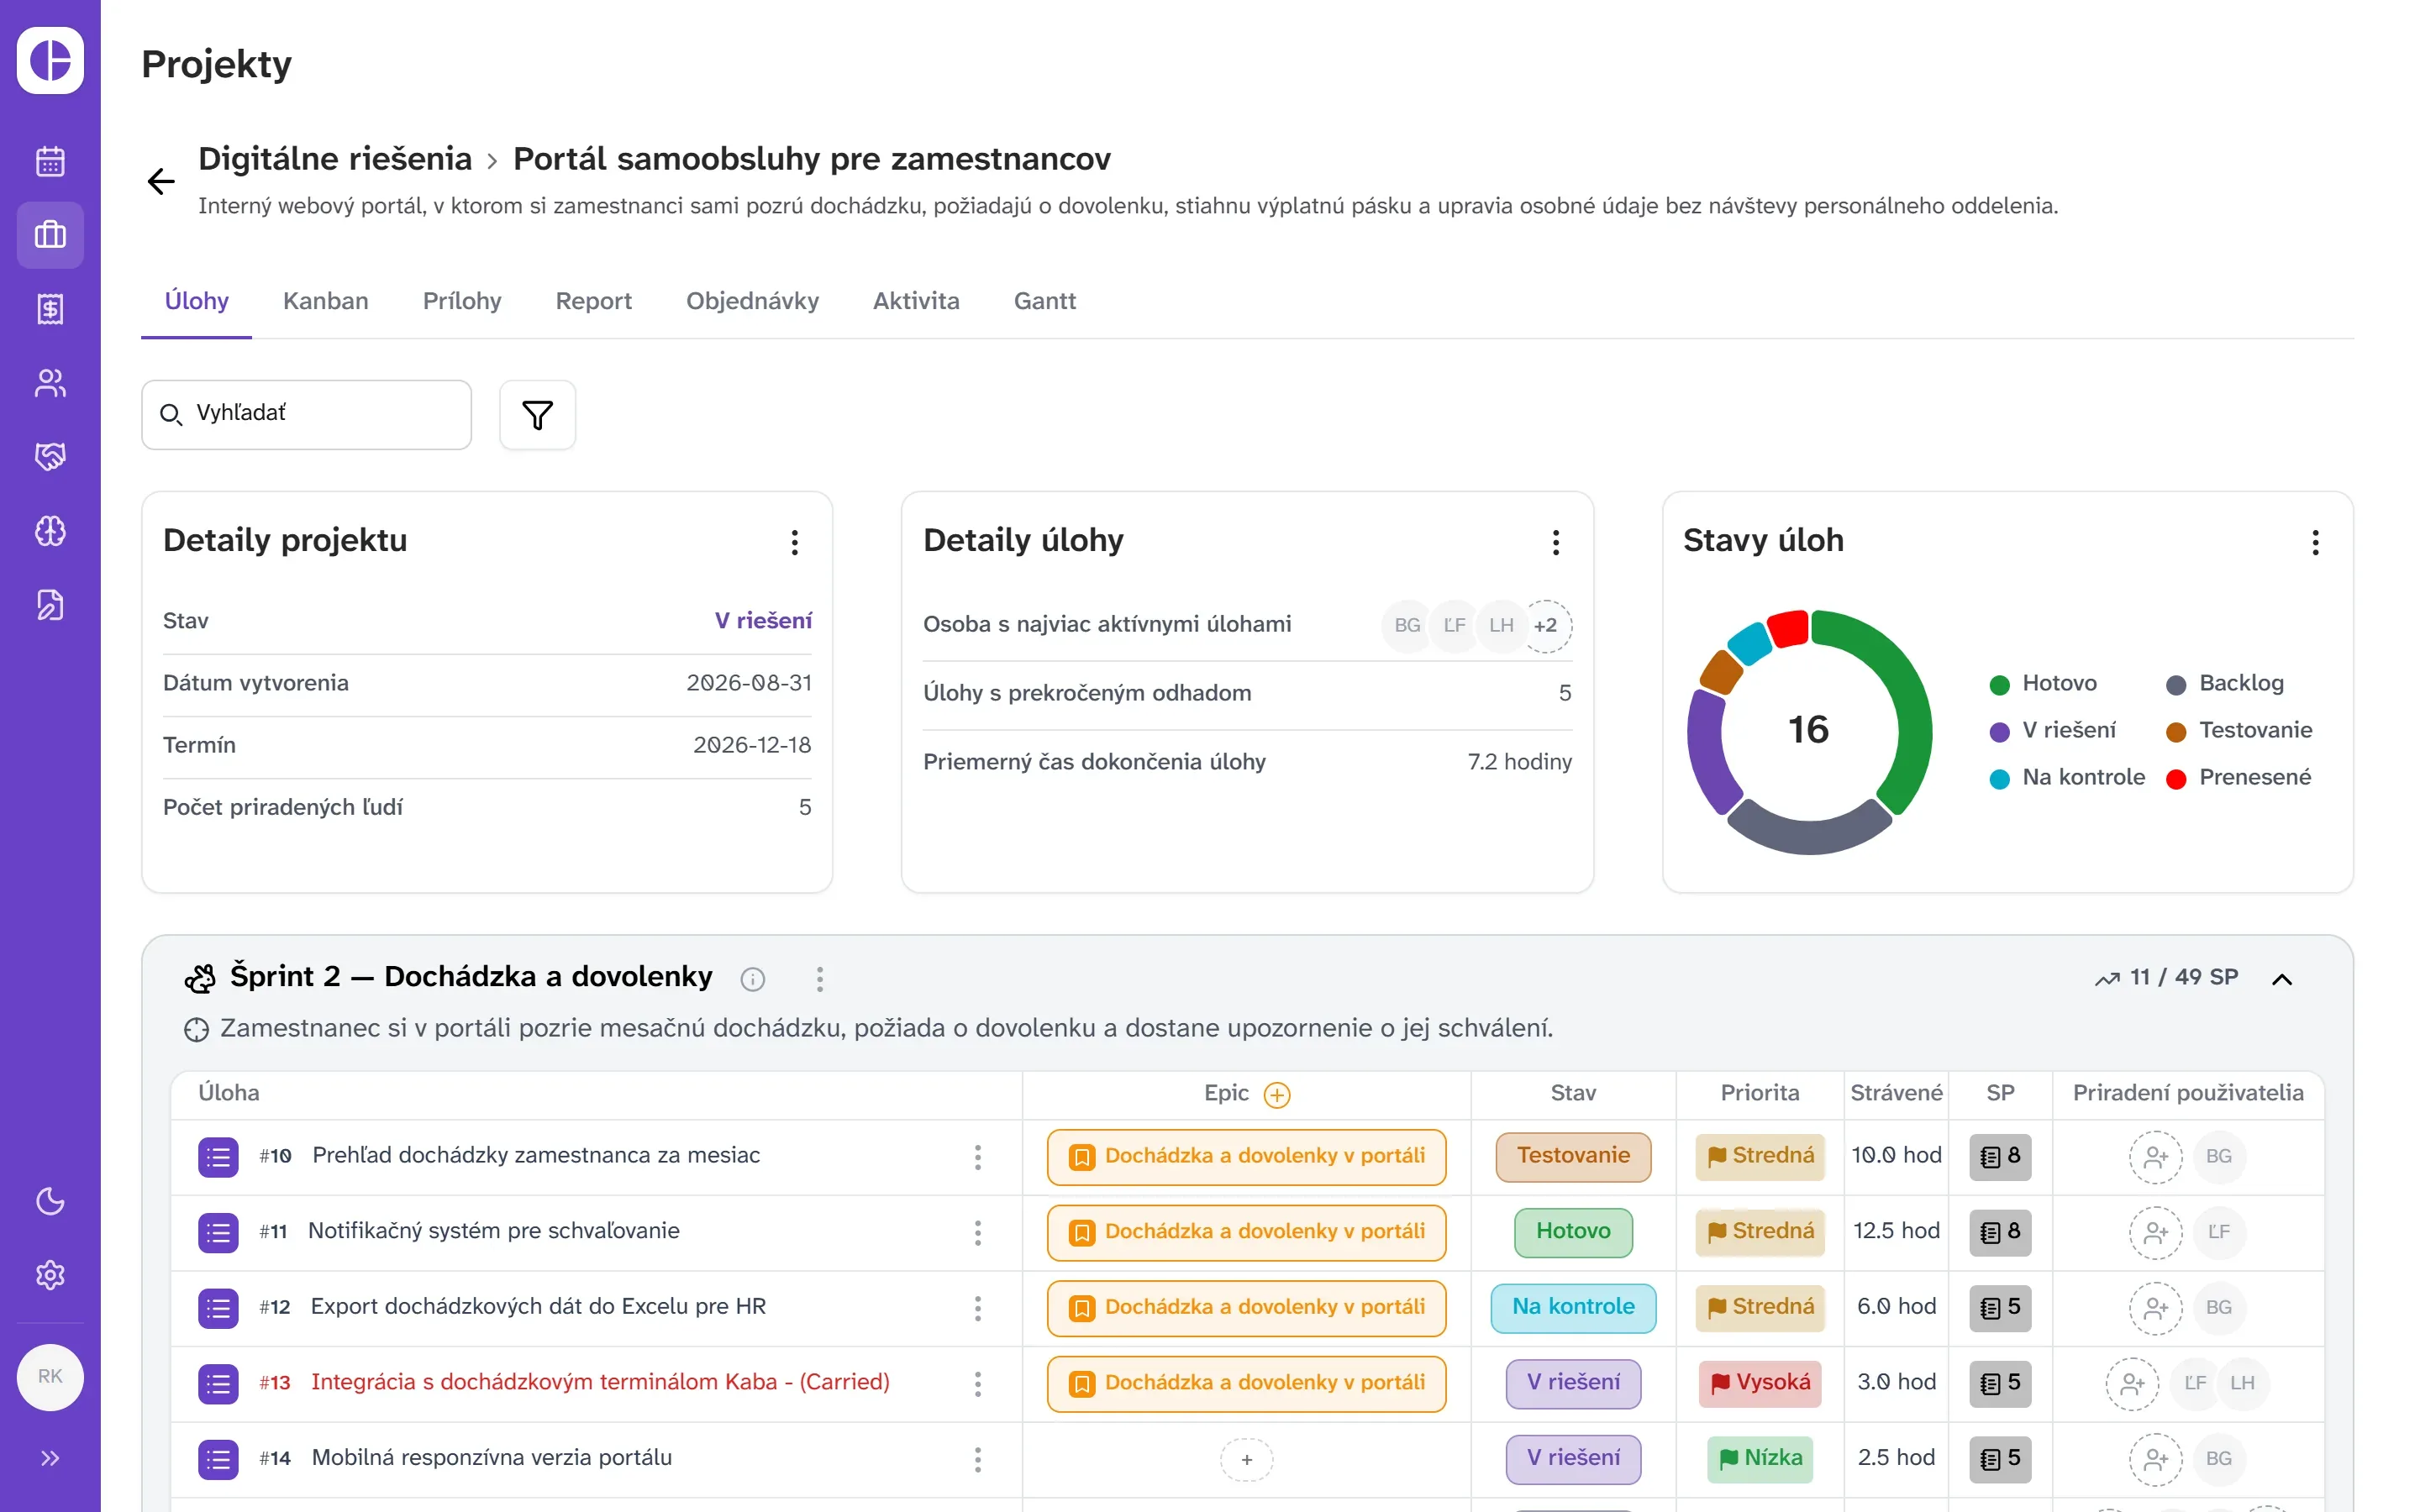This screenshot has height=1512, width=2420.
Task: Click the +2 more people avatar
Action: pos(1546,626)
